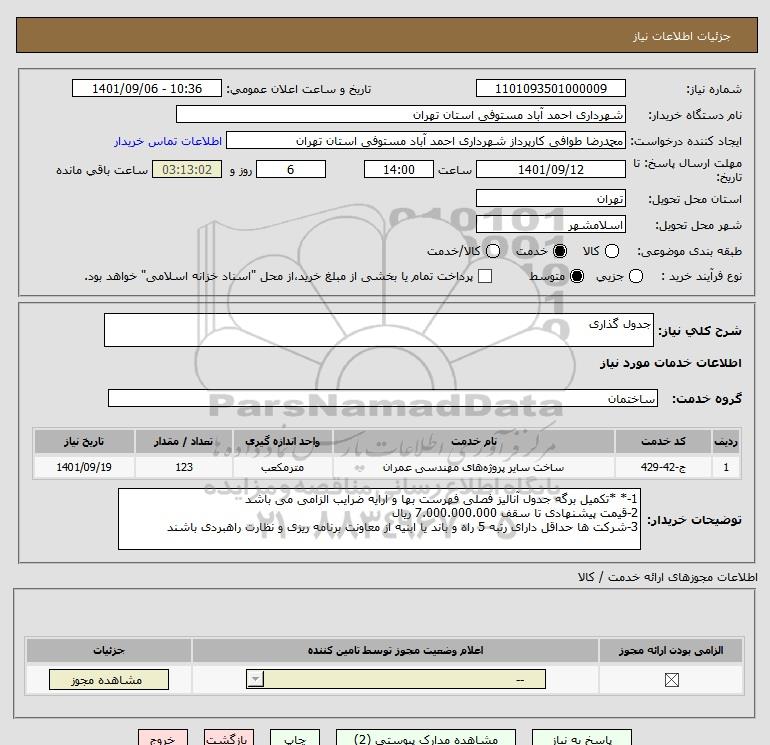Viewport: 770px width, 745px height.
Task: Click the need number field 1101093501000009
Action: pos(550,88)
